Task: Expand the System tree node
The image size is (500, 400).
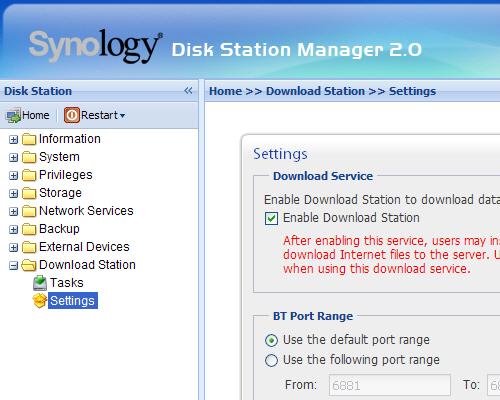Action: (13, 157)
